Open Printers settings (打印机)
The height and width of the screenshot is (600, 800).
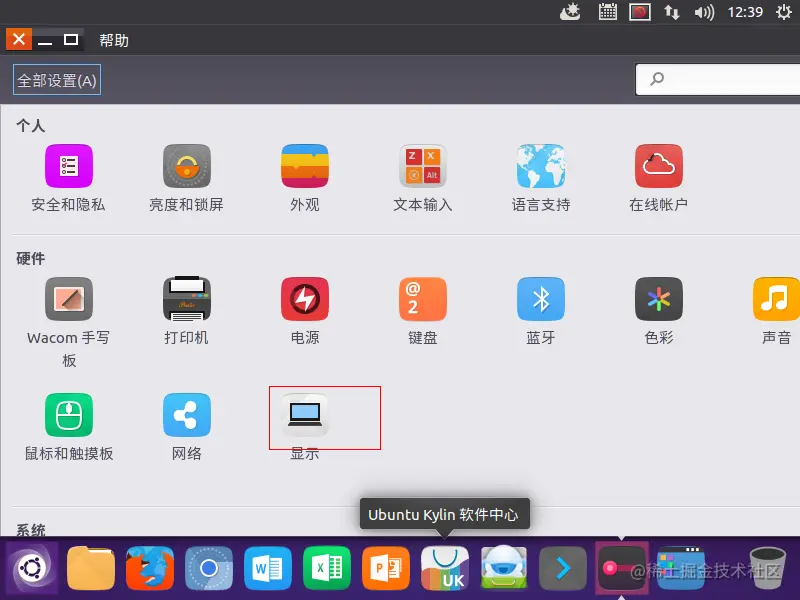187,311
